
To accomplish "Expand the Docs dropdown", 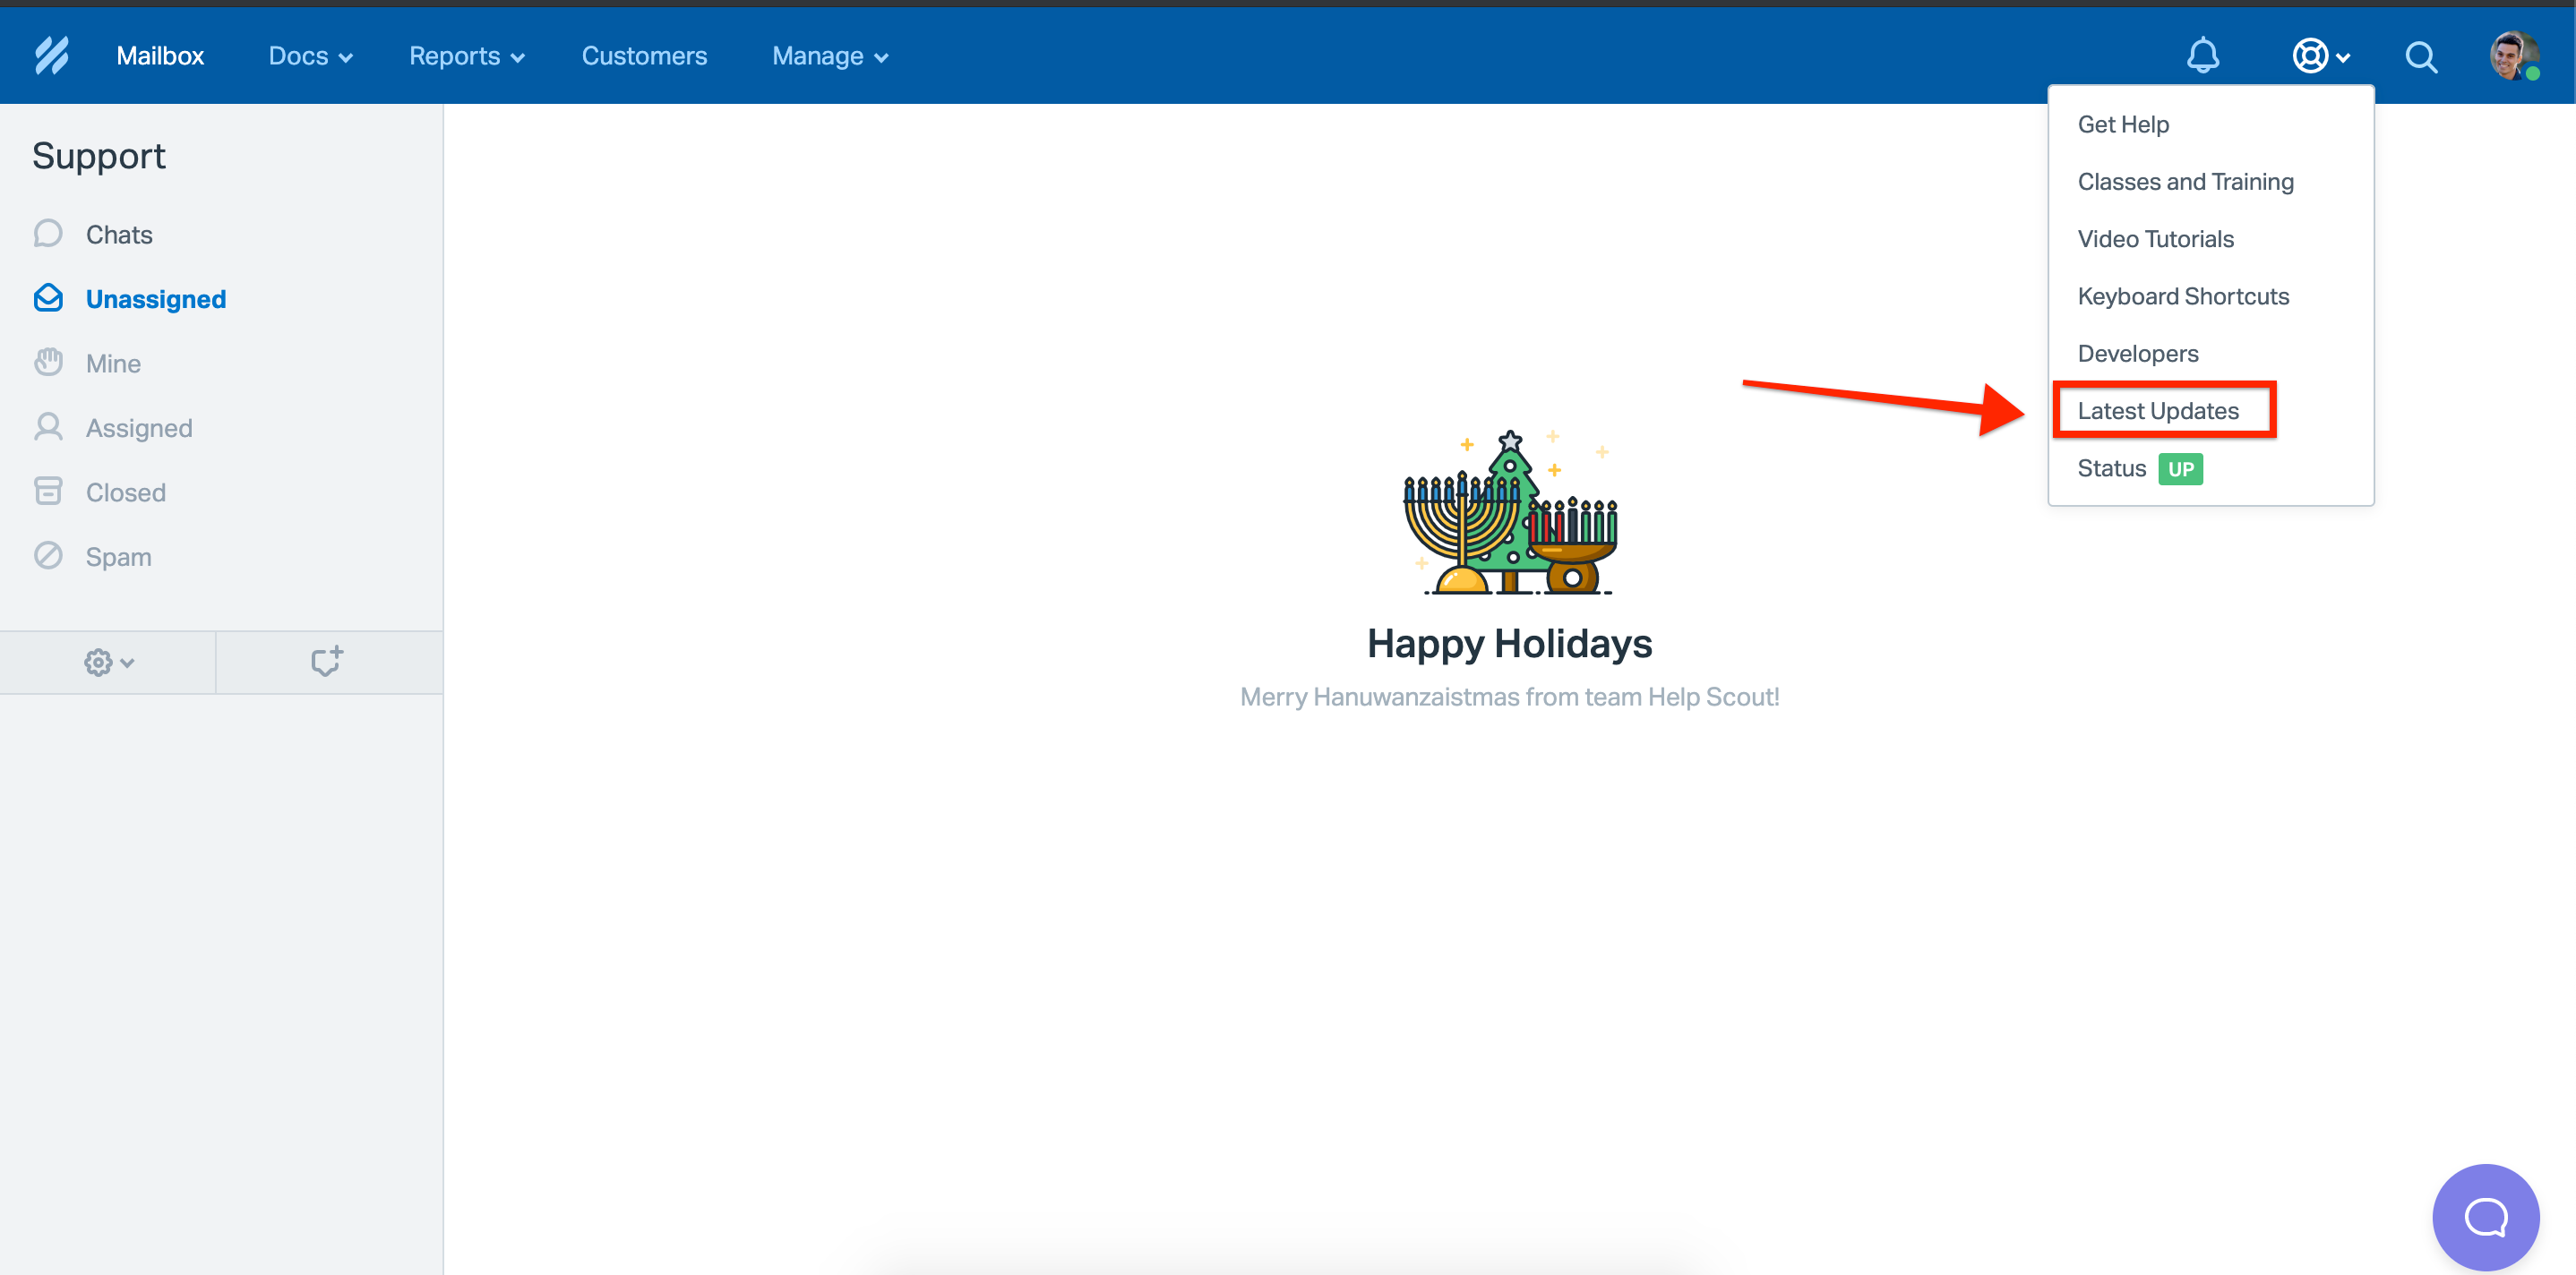I will coord(310,56).
